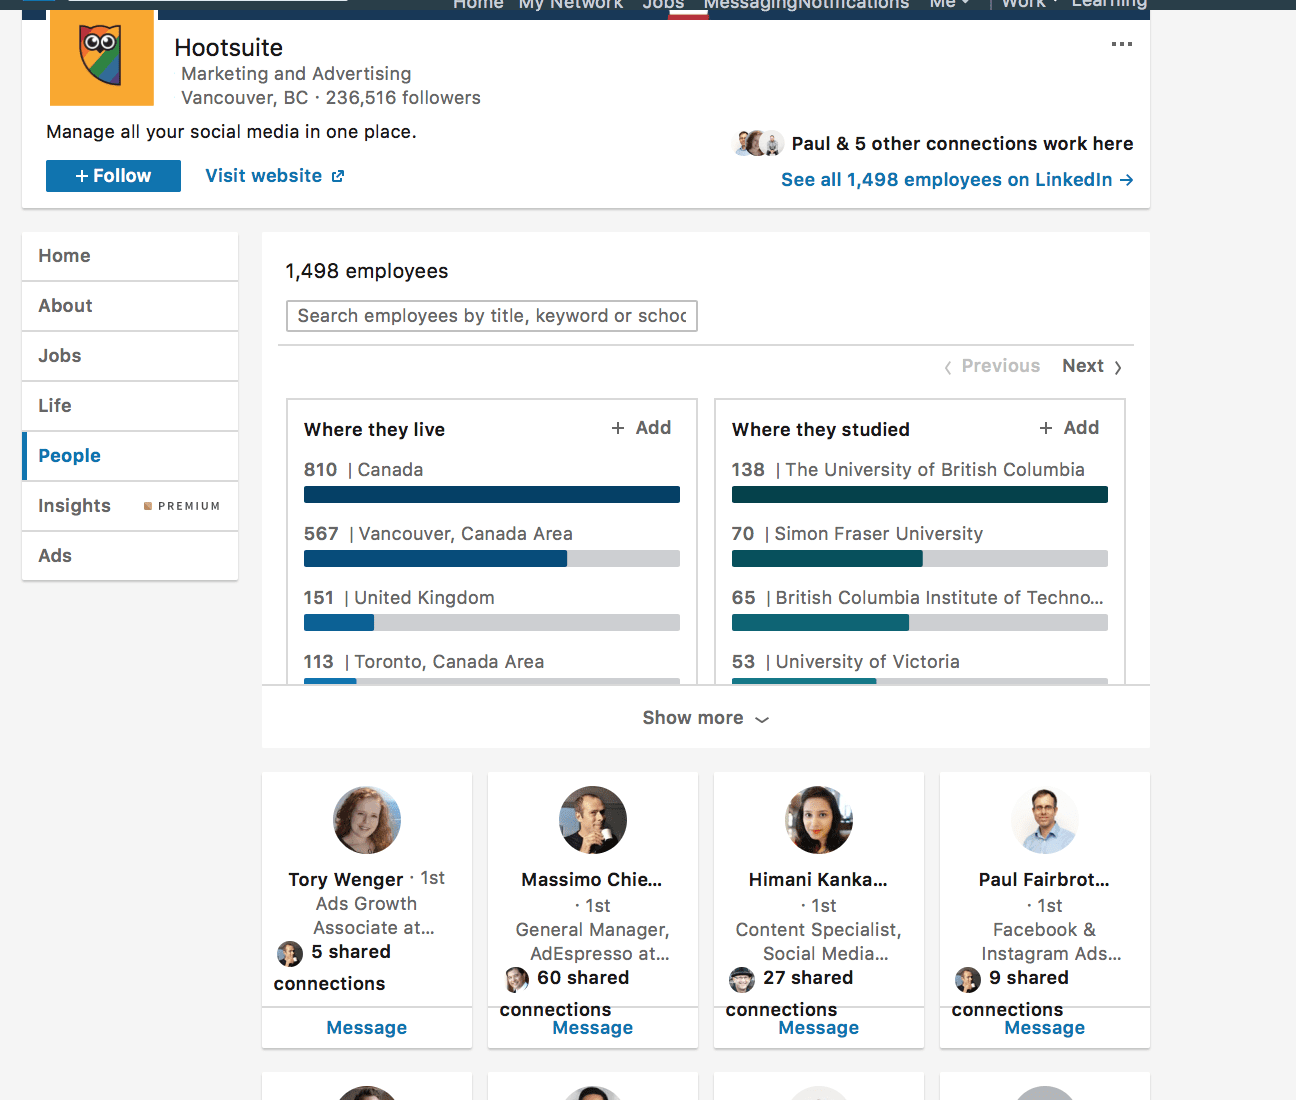
Task: Select British Columbia Institute of Techno... bar
Action: [x=920, y=623]
